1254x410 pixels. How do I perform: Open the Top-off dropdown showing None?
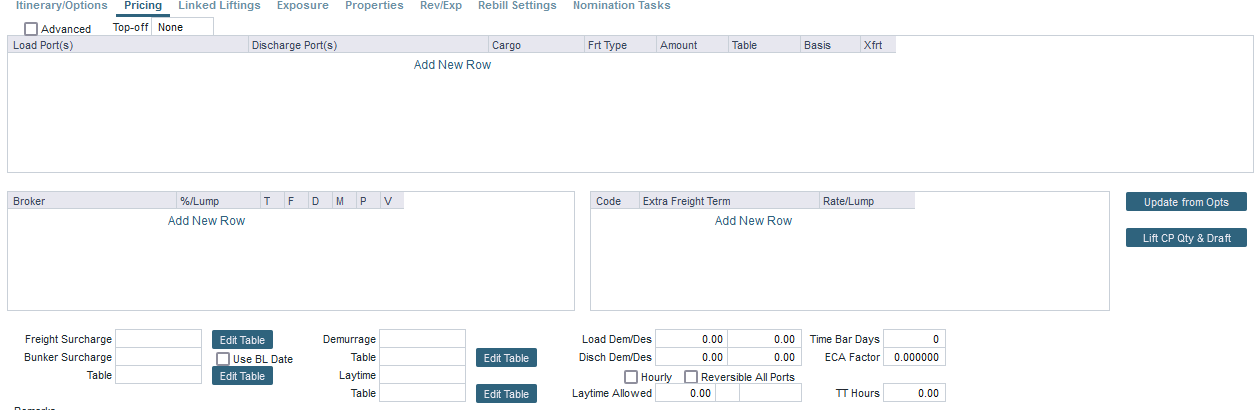pos(182,27)
